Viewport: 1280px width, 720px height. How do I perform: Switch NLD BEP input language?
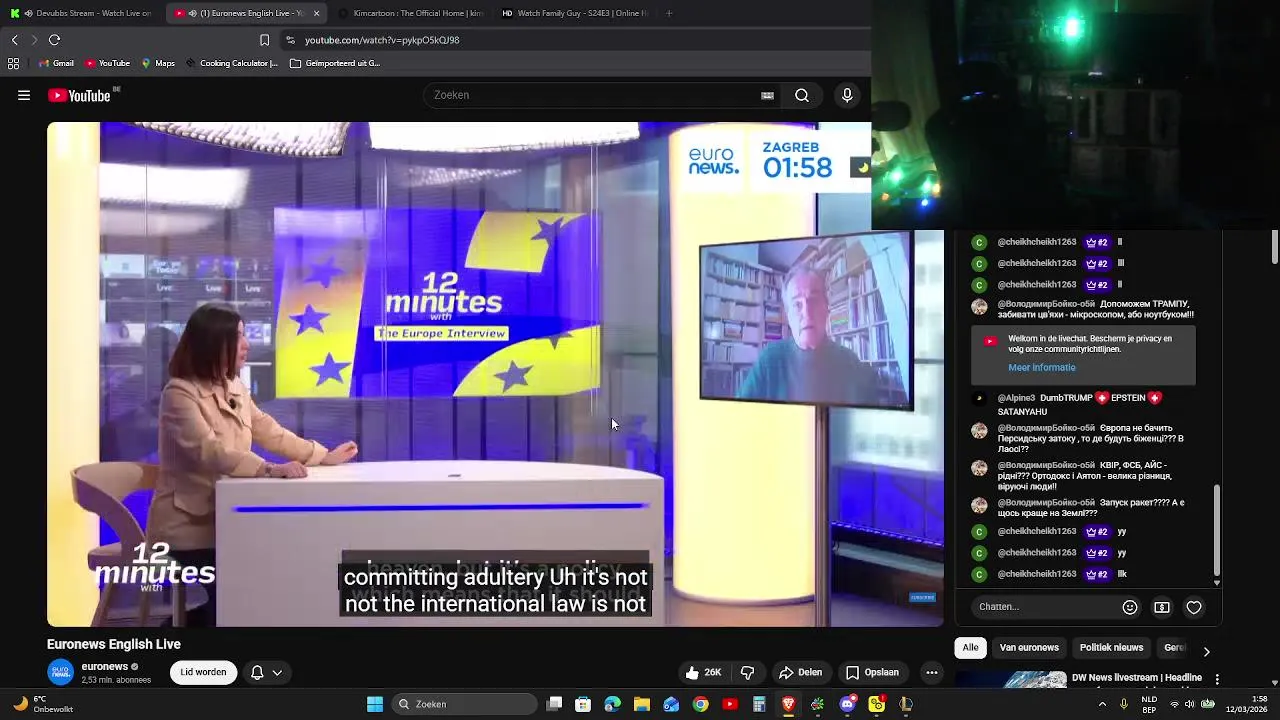(1149, 704)
